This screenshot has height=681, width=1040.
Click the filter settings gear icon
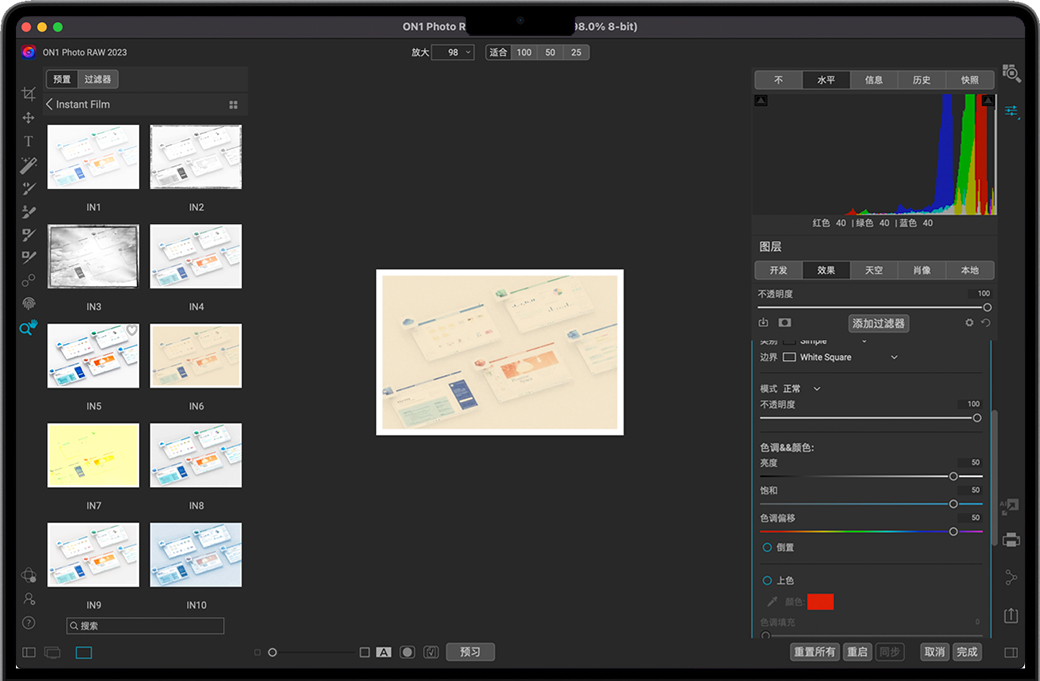[x=968, y=323]
